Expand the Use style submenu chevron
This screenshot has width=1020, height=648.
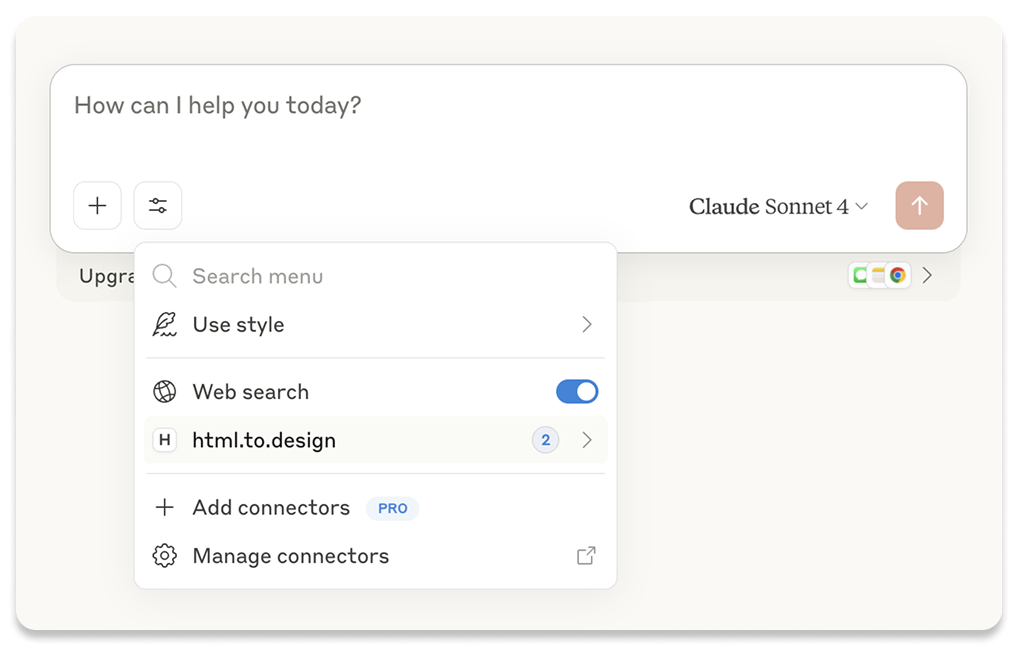(587, 324)
